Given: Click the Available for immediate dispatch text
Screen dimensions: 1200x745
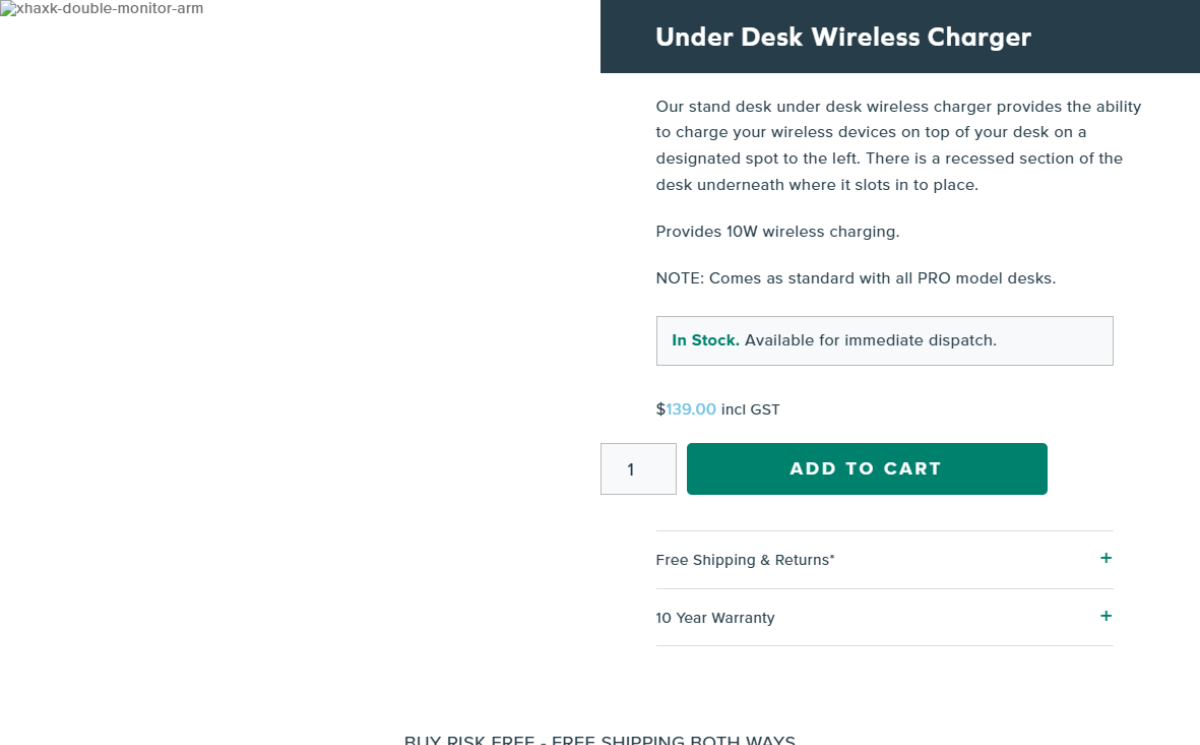Looking at the screenshot, I should click(x=870, y=340).
